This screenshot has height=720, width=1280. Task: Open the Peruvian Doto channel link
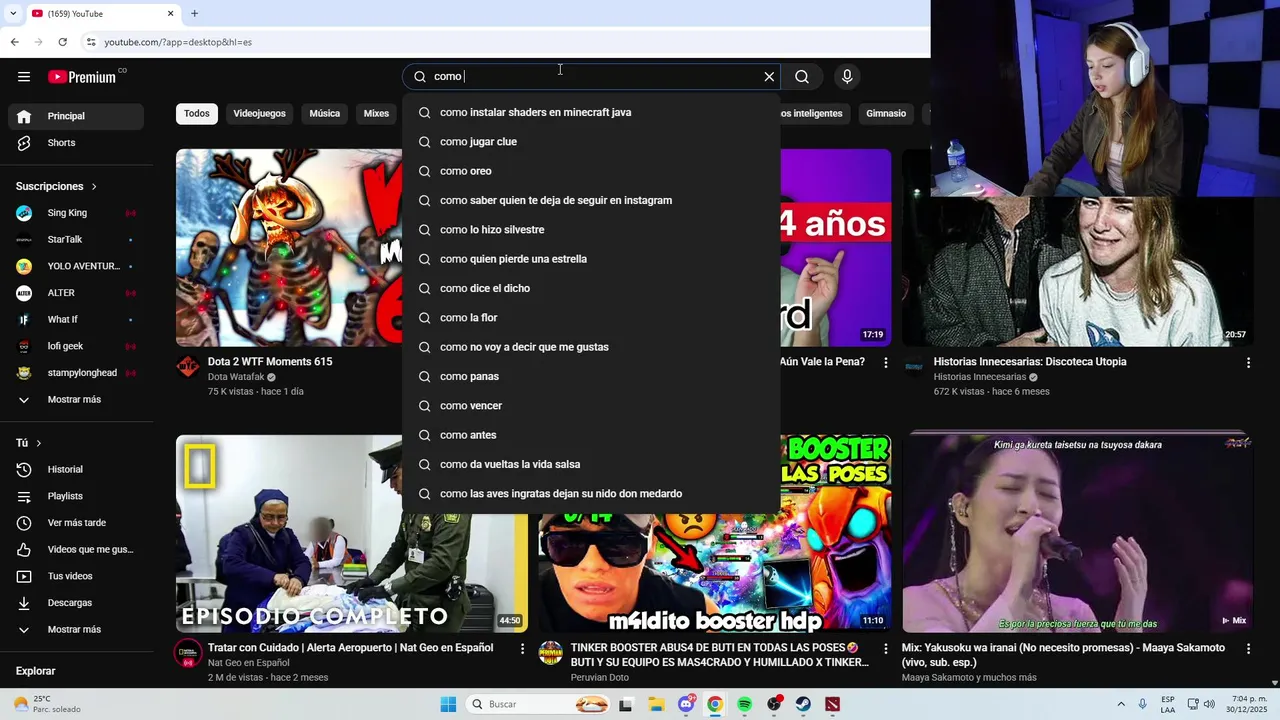pos(599,677)
